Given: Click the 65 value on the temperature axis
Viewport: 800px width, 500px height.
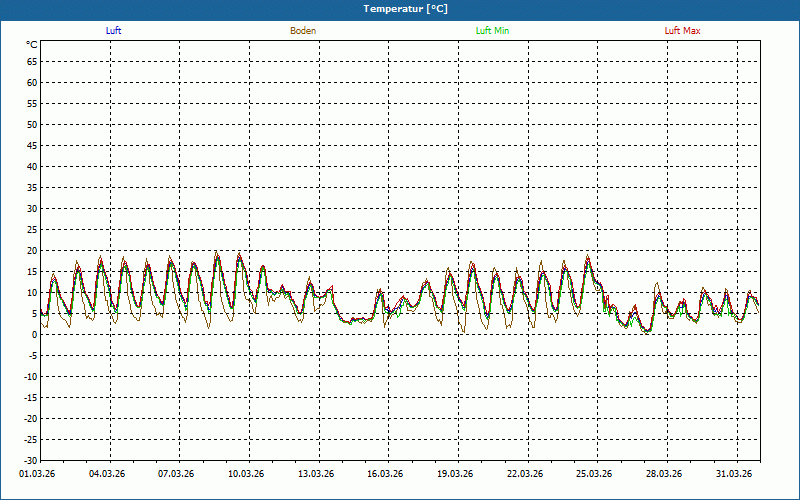Looking at the screenshot, I should [32, 61].
